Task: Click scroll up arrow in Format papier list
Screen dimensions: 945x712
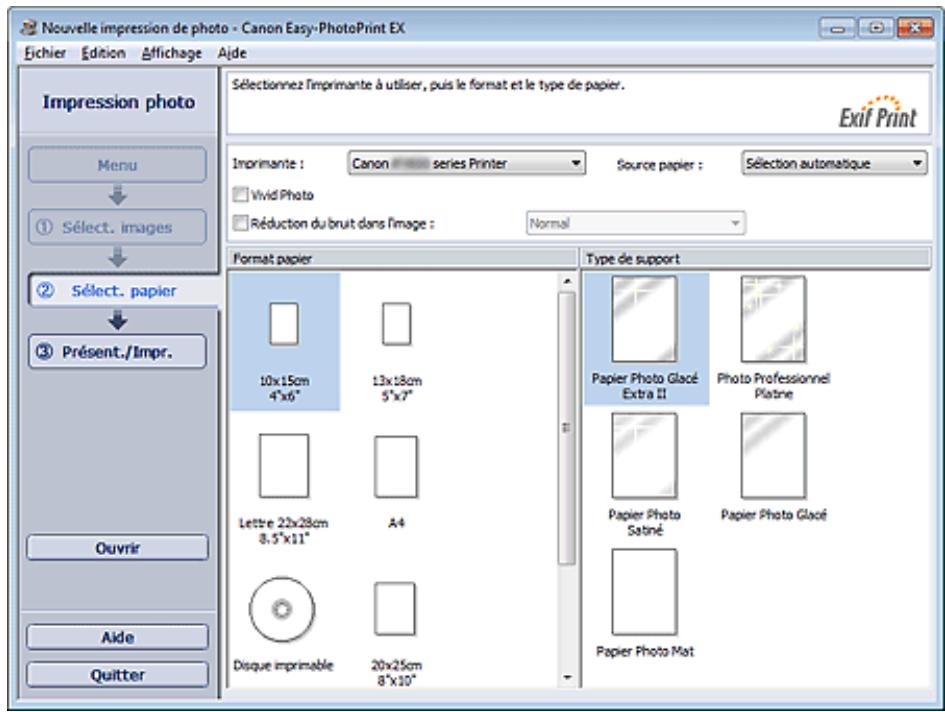Action: pyautogui.click(x=567, y=281)
